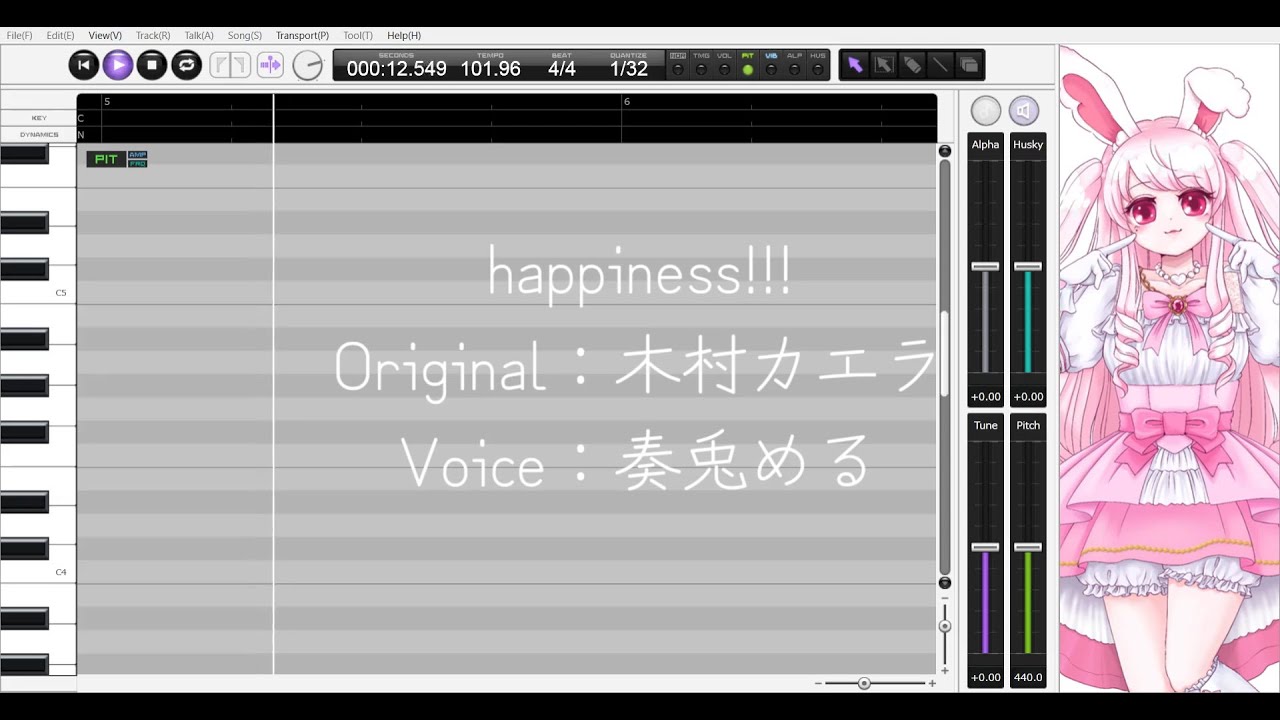
Task: Click the Alpha value +0.00 field
Action: tap(985, 397)
